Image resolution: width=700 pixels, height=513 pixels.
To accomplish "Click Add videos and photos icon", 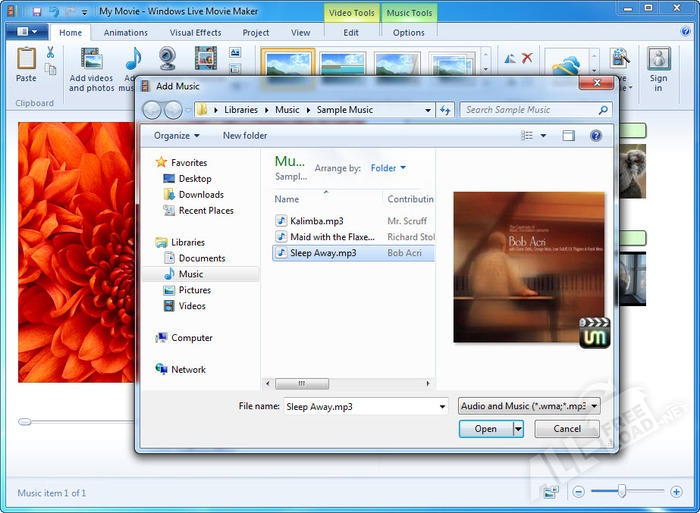I will 91,61.
